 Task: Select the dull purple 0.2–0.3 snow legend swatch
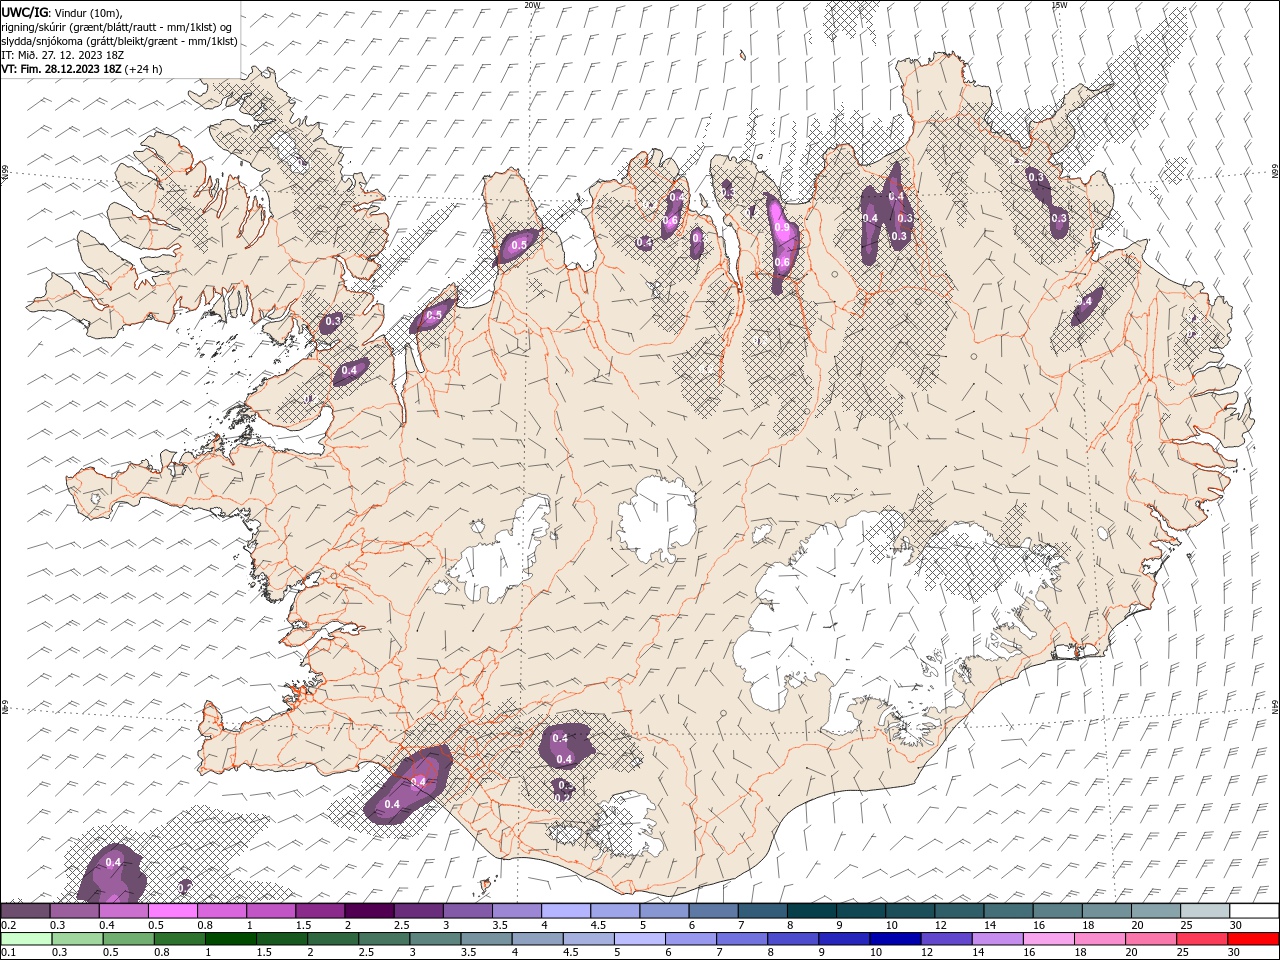[26, 911]
